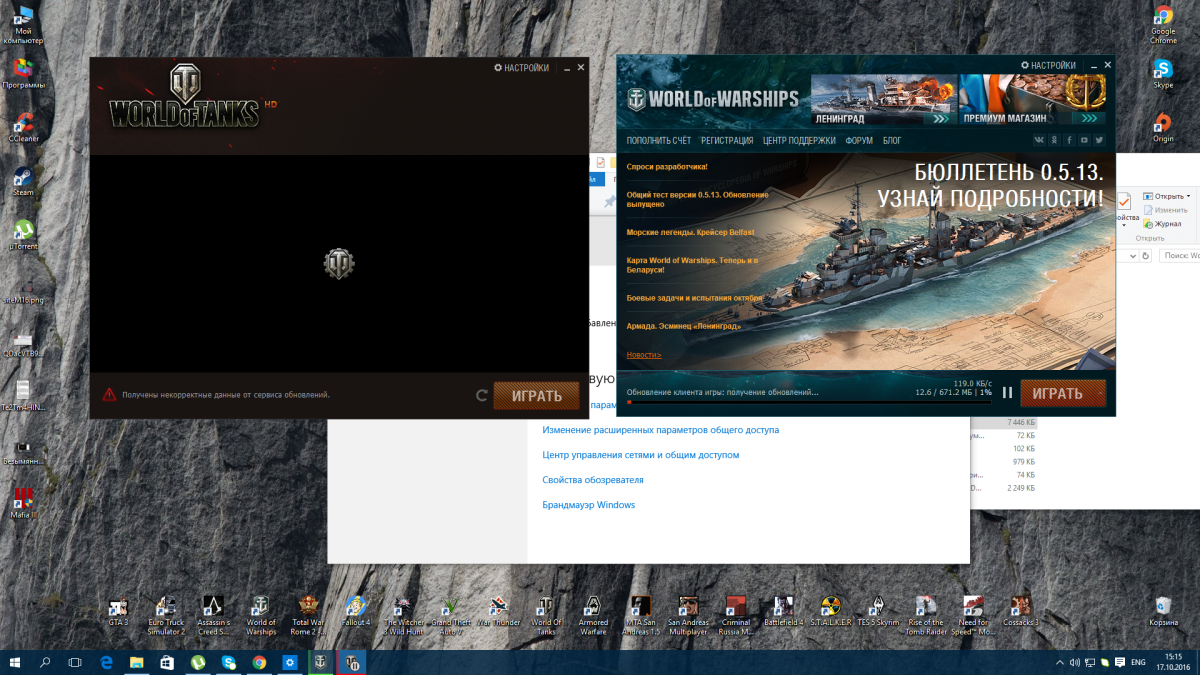Open the Fallout 4 desktop shortcut

[x=357, y=612]
